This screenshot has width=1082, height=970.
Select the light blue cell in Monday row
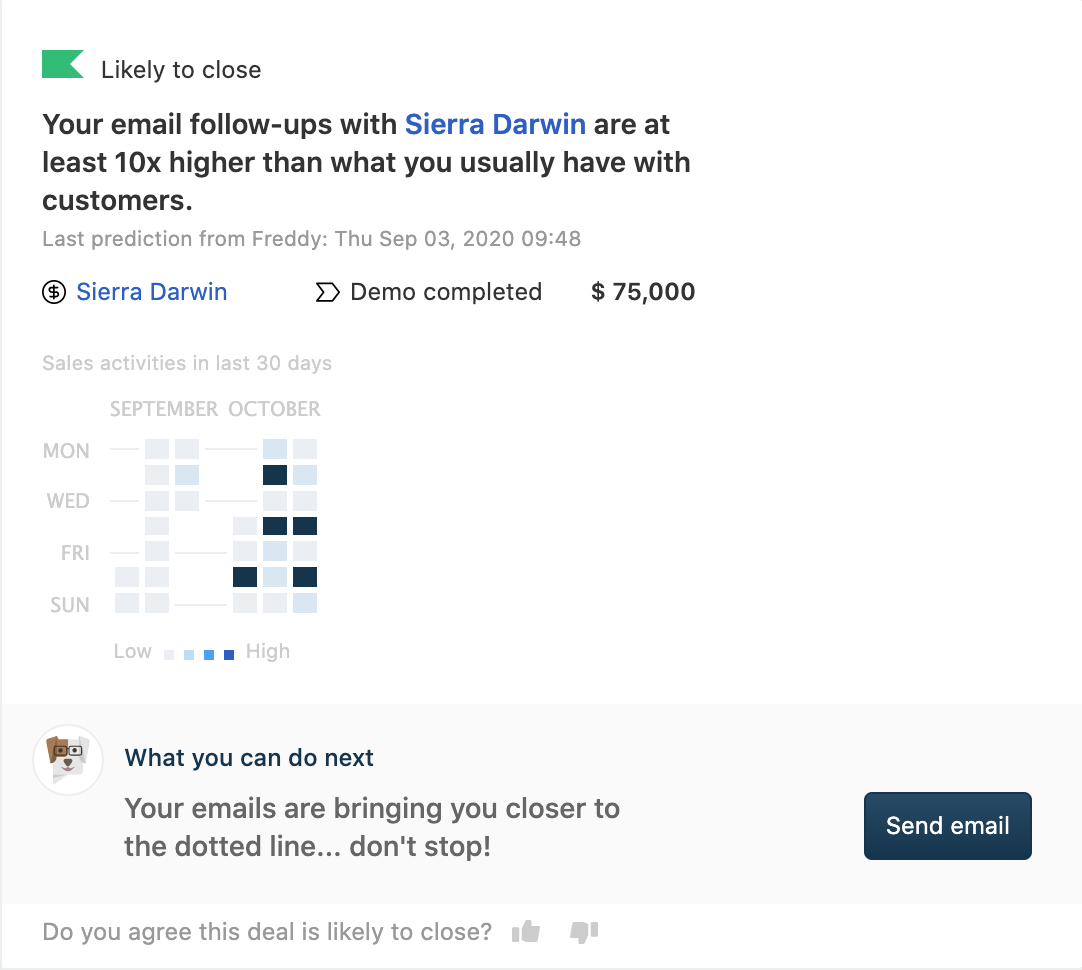(x=275, y=449)
